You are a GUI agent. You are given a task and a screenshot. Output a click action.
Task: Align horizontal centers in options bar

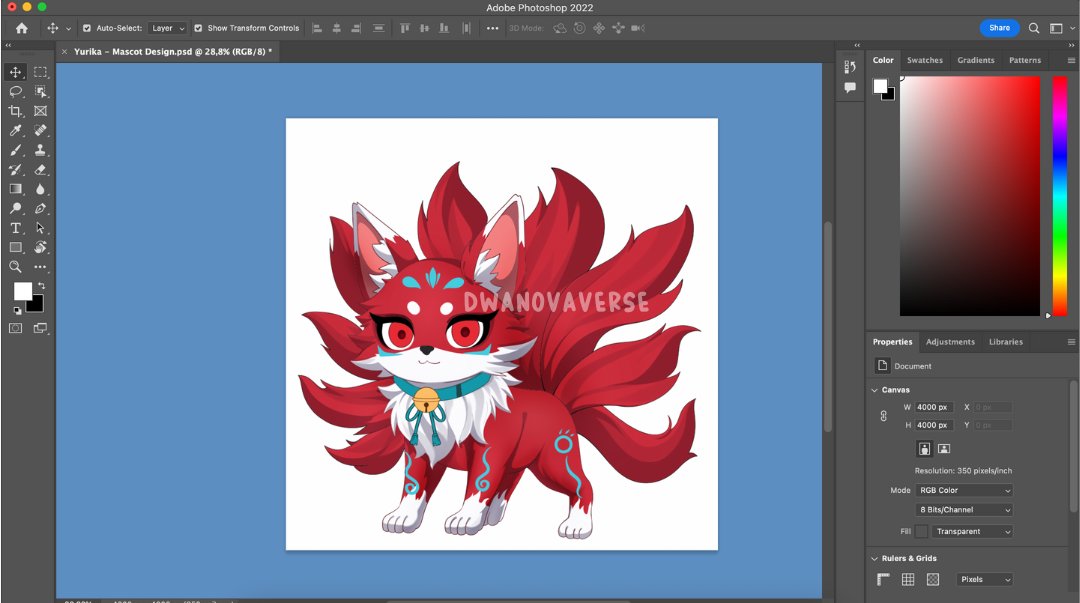click(x=337, y=28)
